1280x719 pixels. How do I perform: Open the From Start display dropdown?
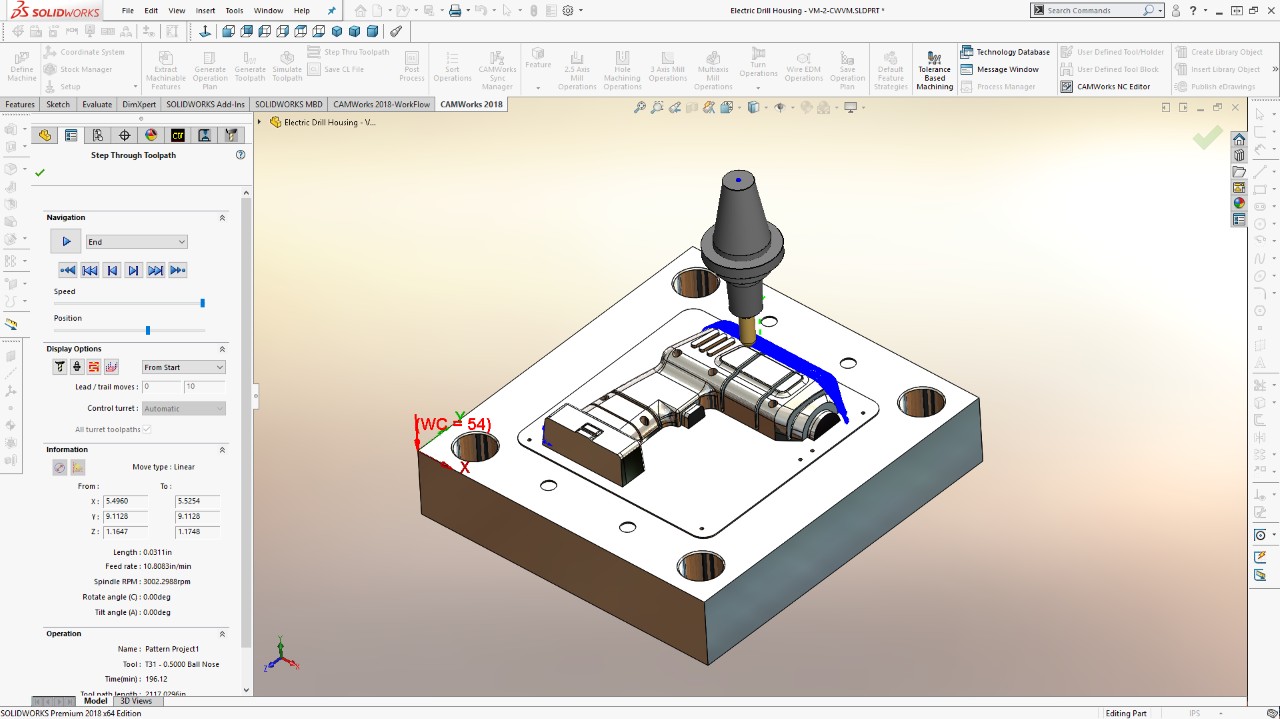pos(184,367)
